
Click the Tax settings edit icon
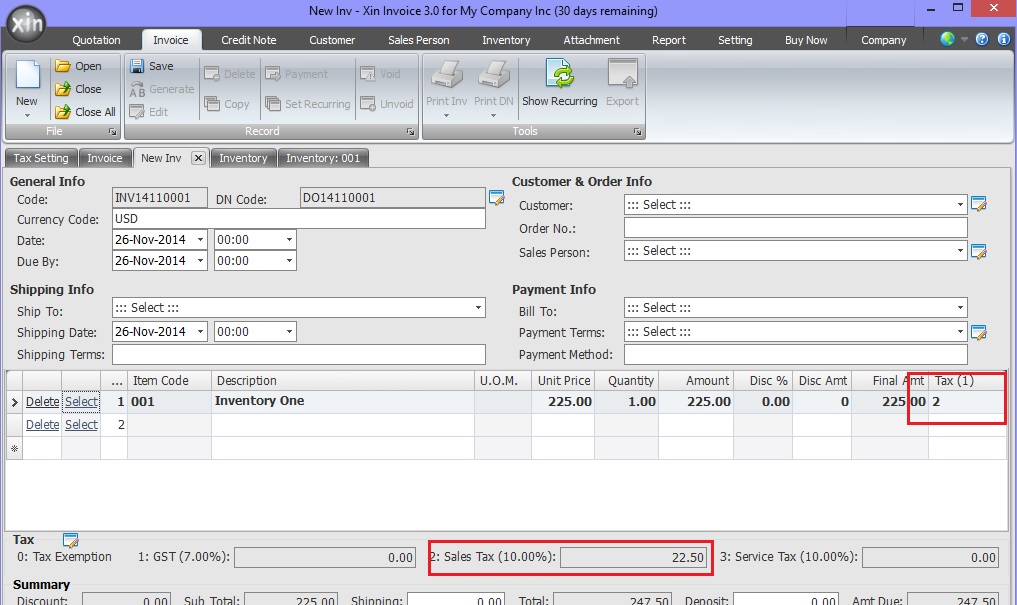click(71, 540)
